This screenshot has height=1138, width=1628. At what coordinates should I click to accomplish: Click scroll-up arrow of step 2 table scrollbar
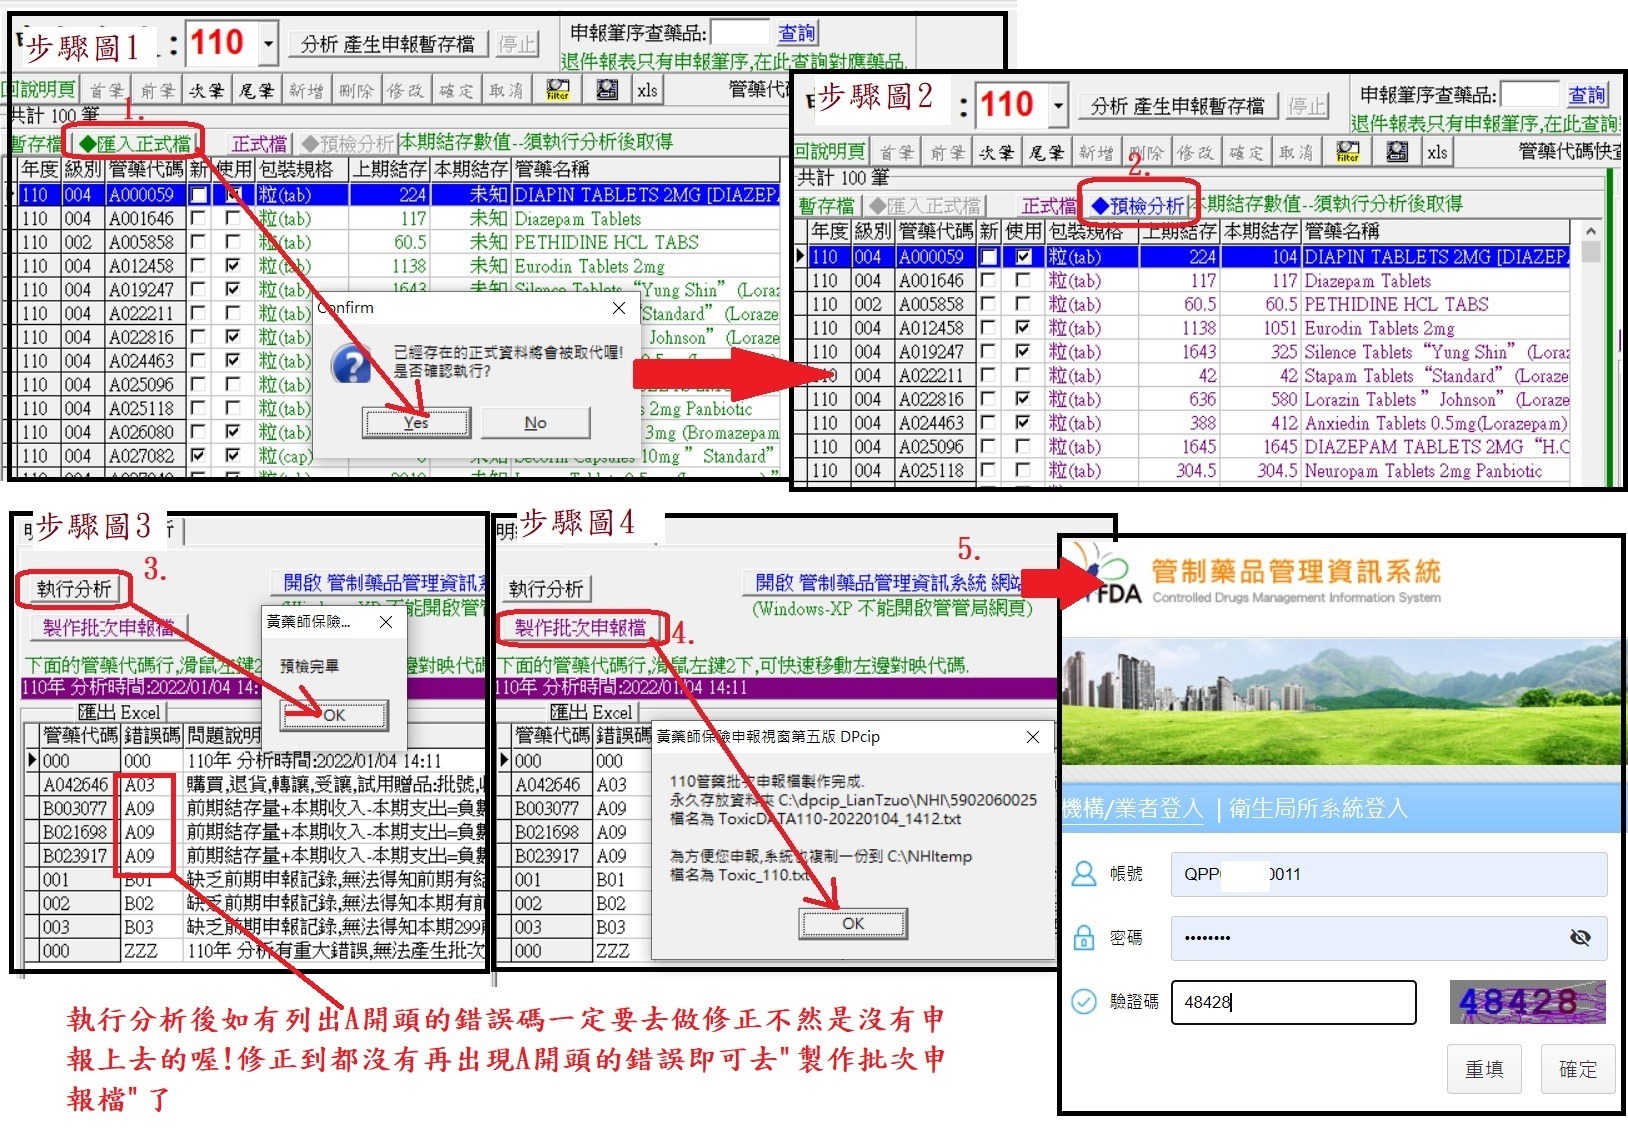click(1590, 231)
